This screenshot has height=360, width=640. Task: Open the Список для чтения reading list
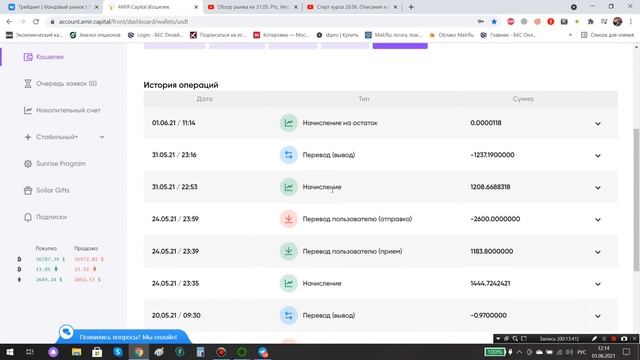(607, 35)
